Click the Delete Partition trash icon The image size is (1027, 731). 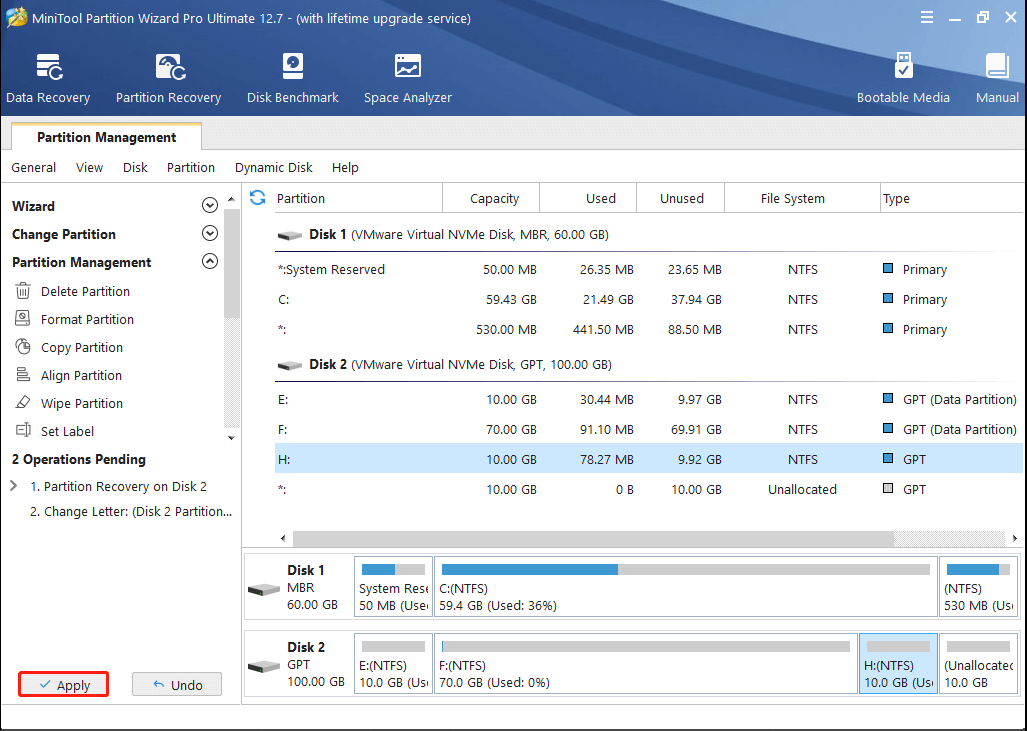click(x=23, y=291)
